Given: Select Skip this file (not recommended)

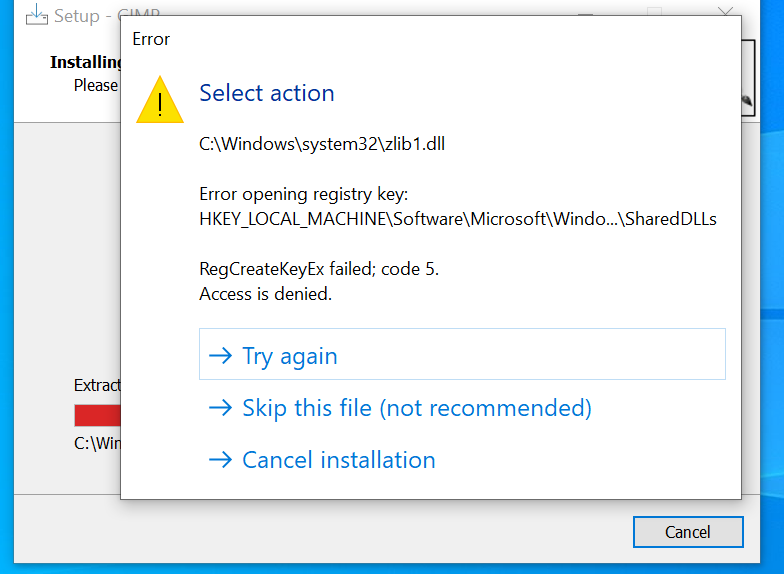Looking at the screenshot, I should pos(416,408).
